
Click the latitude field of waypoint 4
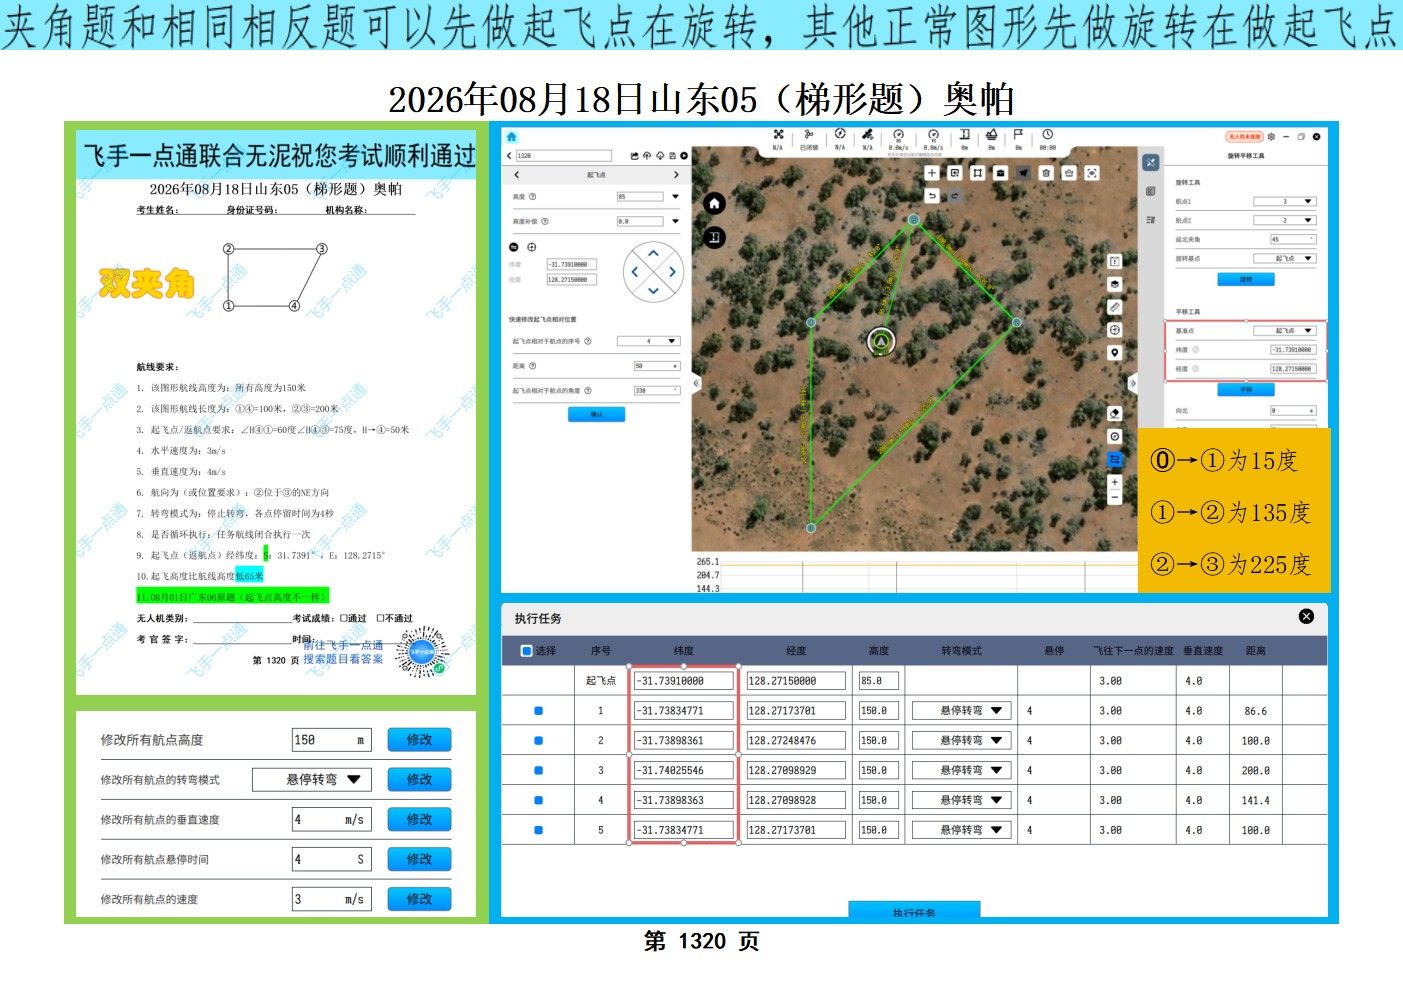tap(683, 801)
